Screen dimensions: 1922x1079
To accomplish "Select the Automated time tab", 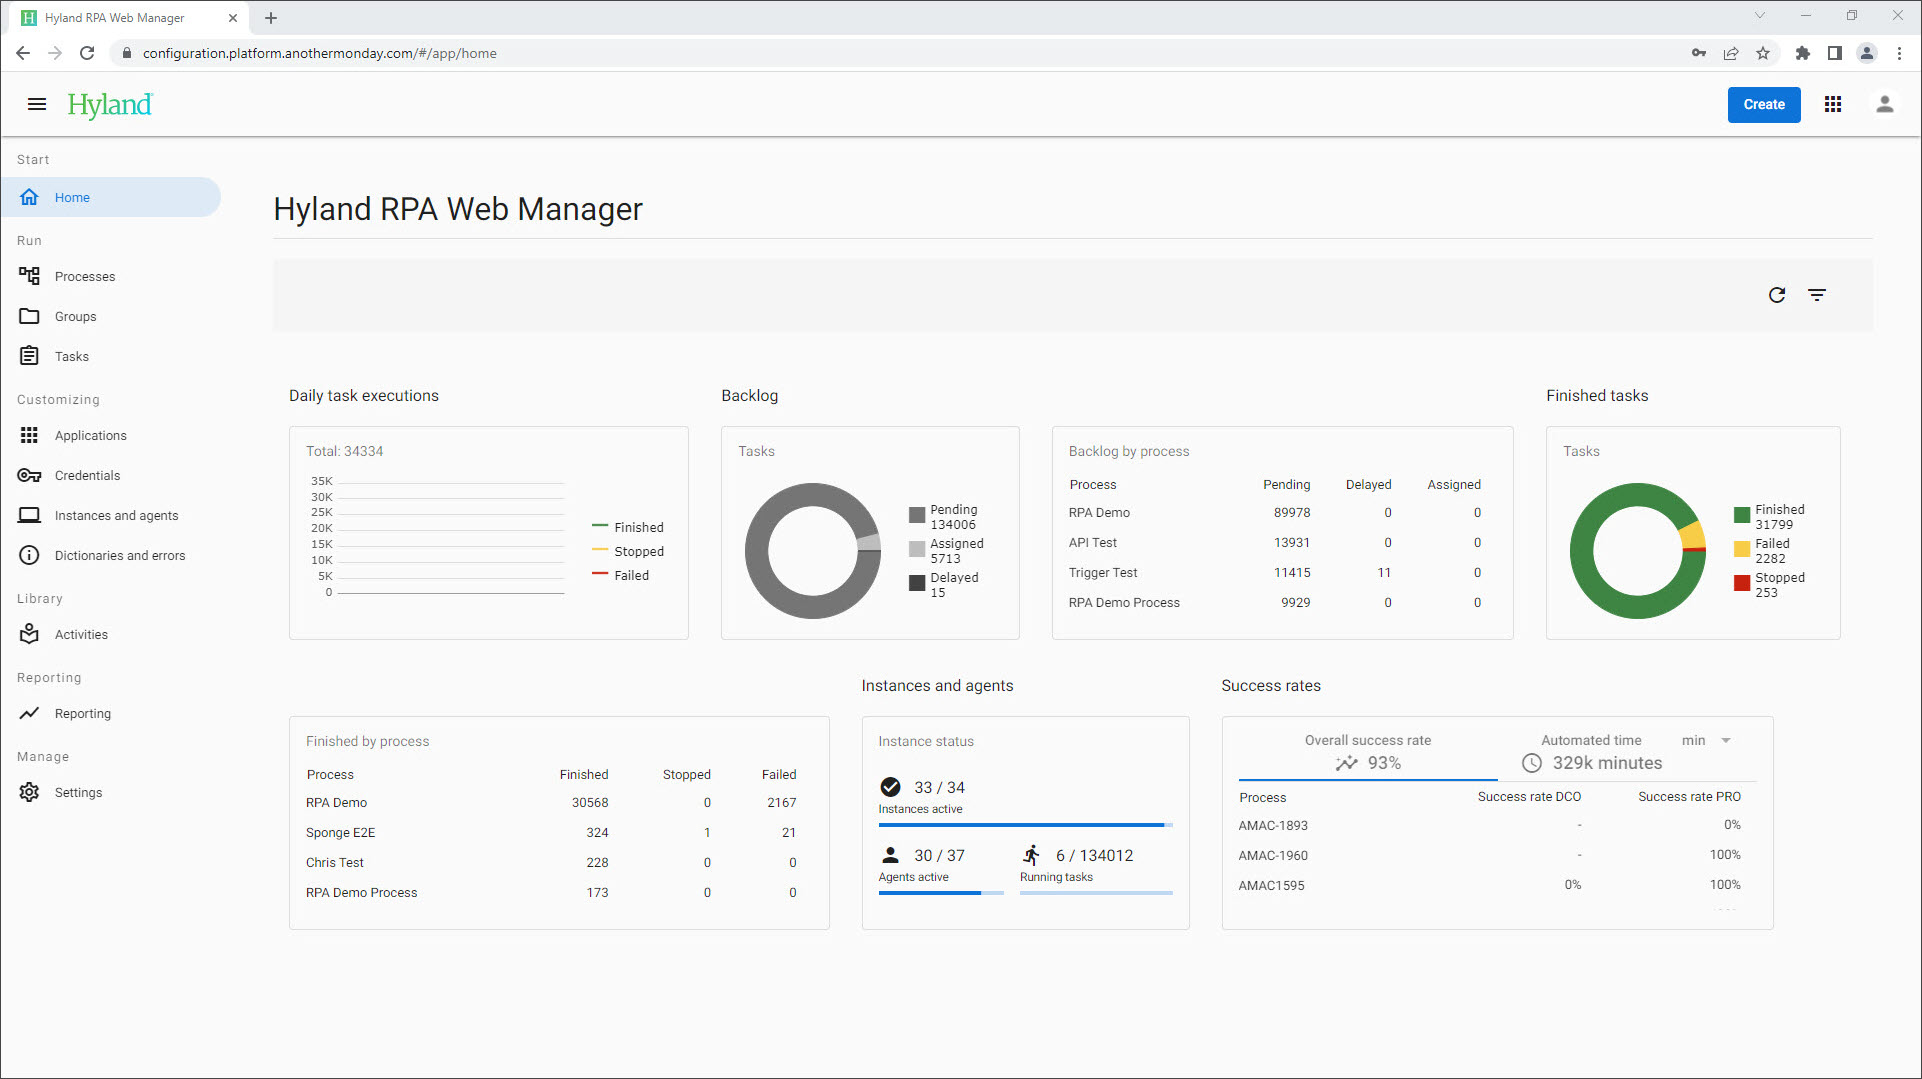I will click(1591, 752).
